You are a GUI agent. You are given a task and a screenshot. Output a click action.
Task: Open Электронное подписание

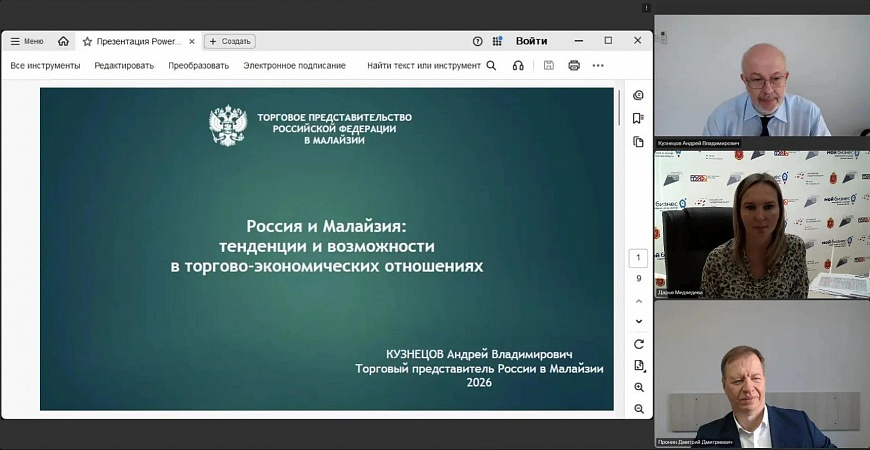click(295, 65)
